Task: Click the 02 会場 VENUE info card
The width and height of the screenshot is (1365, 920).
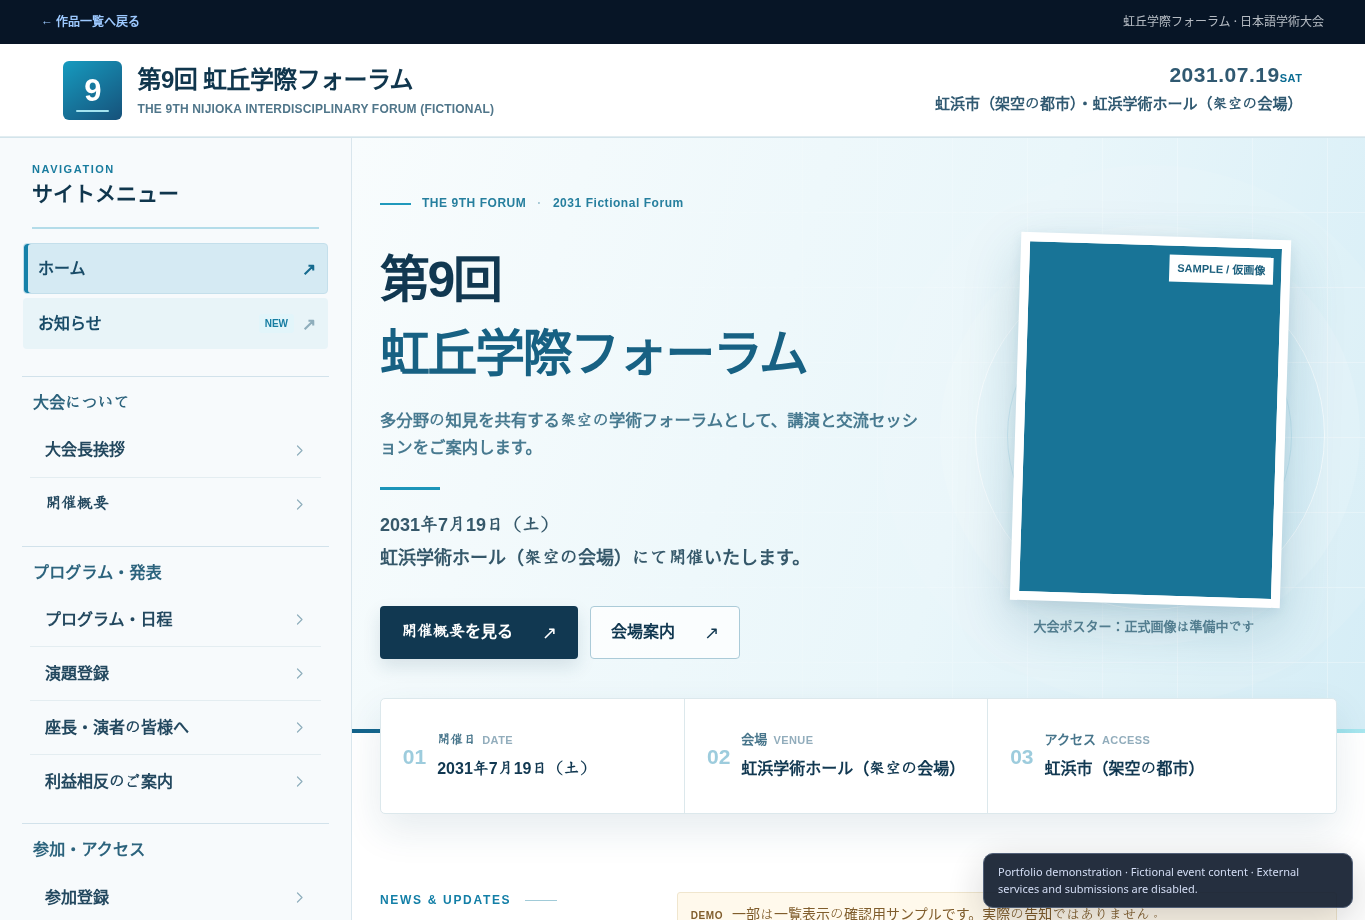Action: click(836, 756)
